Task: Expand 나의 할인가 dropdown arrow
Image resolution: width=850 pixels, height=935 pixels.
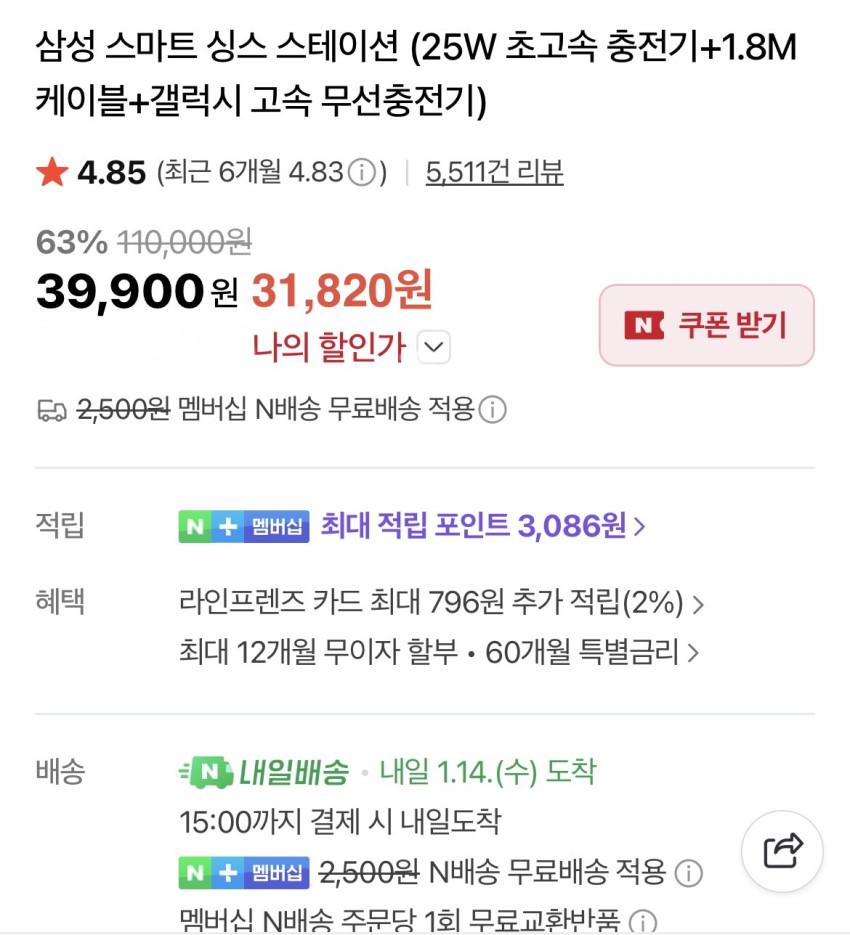Action: point(432,347)
